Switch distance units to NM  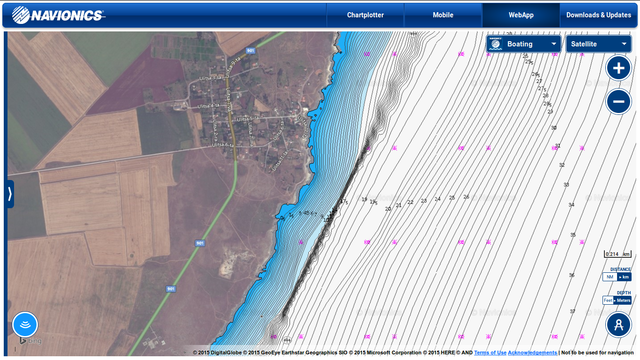click(610, 277)
